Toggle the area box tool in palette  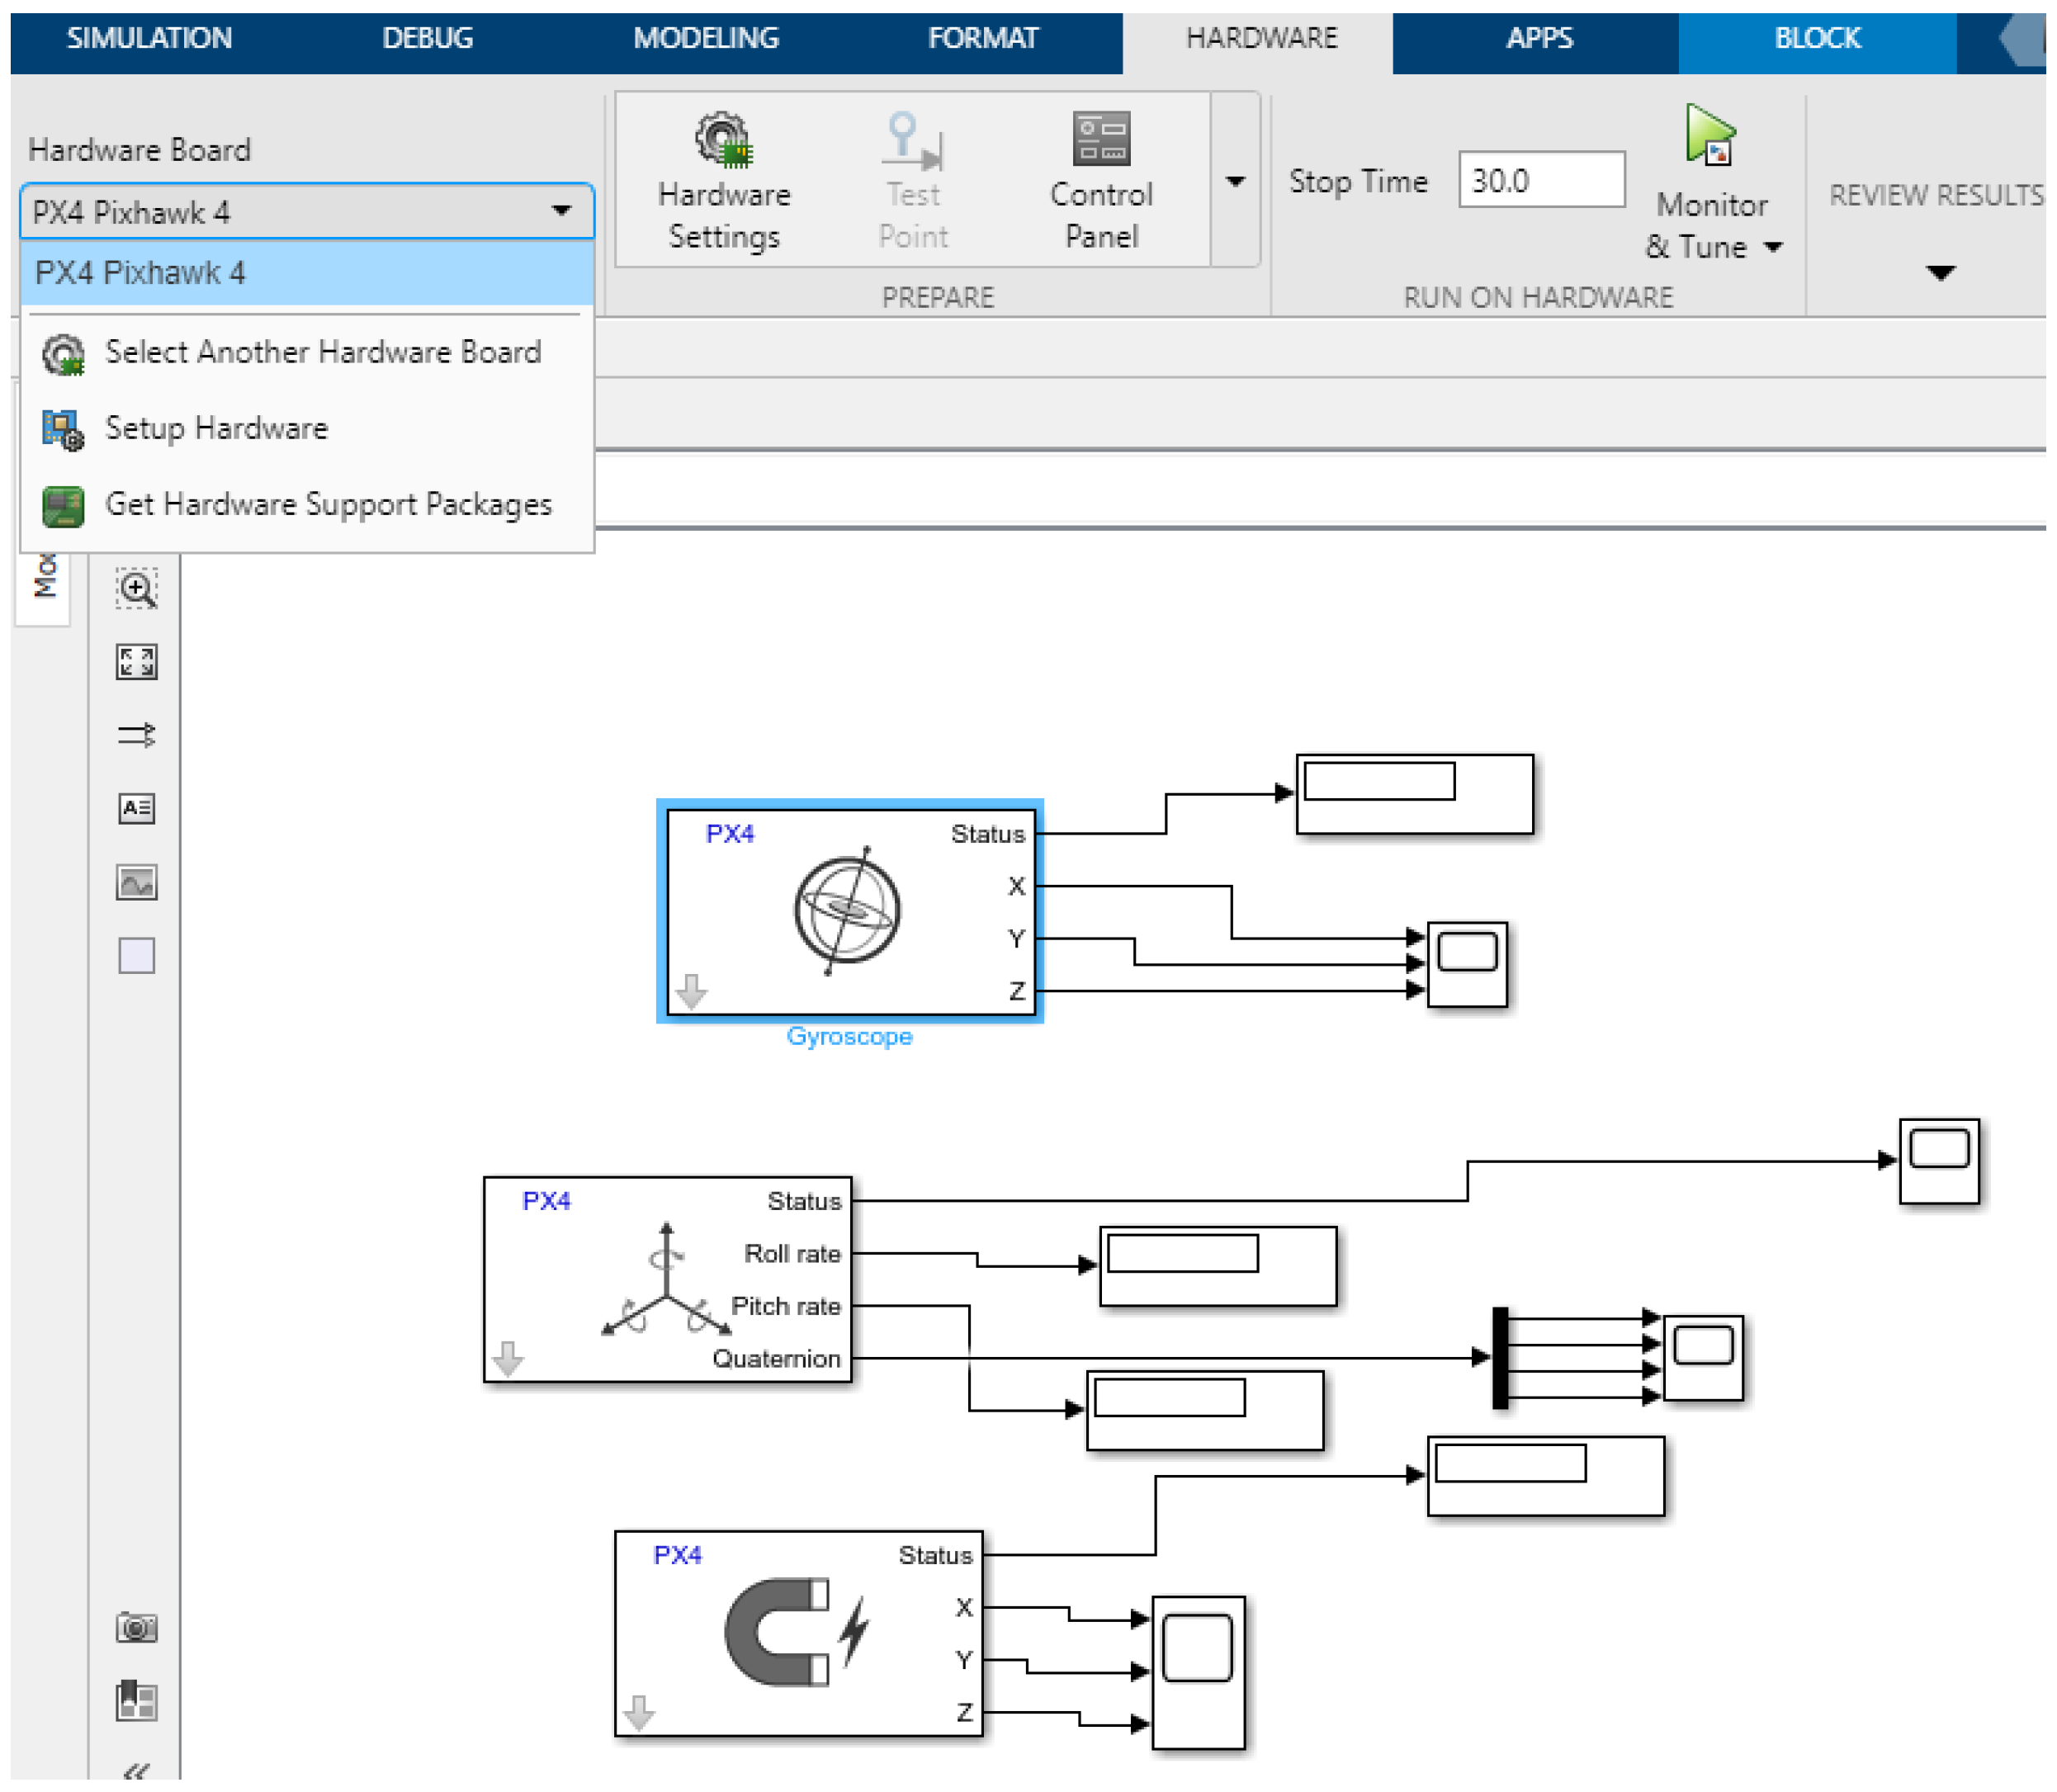[x=136, y=956]
